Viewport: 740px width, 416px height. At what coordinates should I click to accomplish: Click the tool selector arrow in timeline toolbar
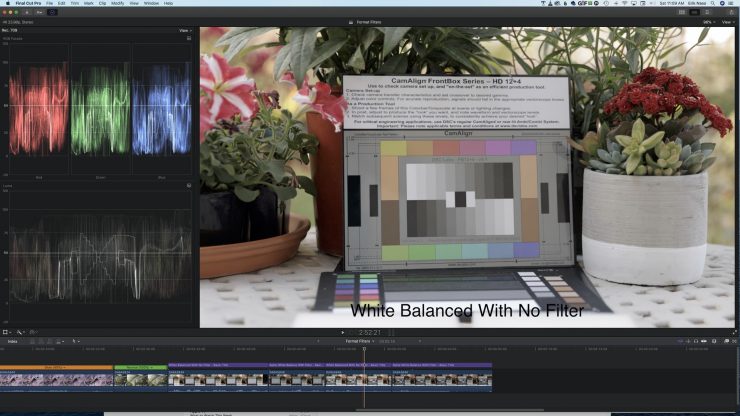75,341
